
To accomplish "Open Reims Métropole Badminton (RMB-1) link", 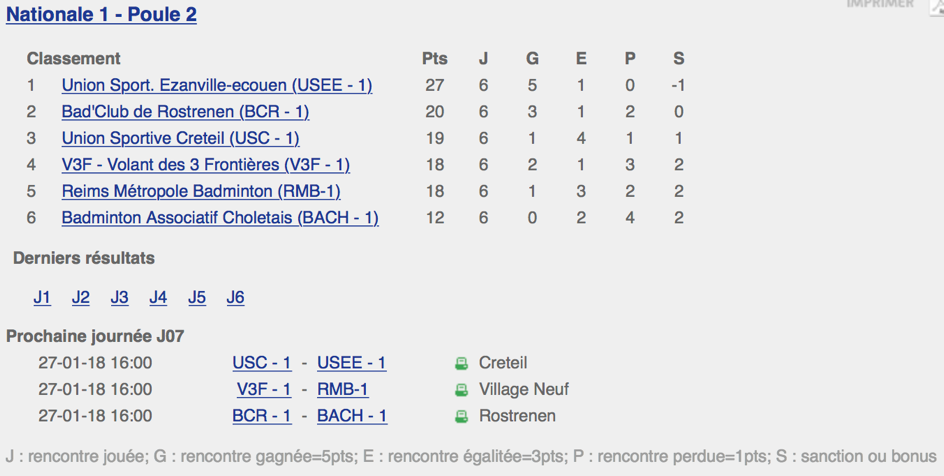I will [201, 191].
